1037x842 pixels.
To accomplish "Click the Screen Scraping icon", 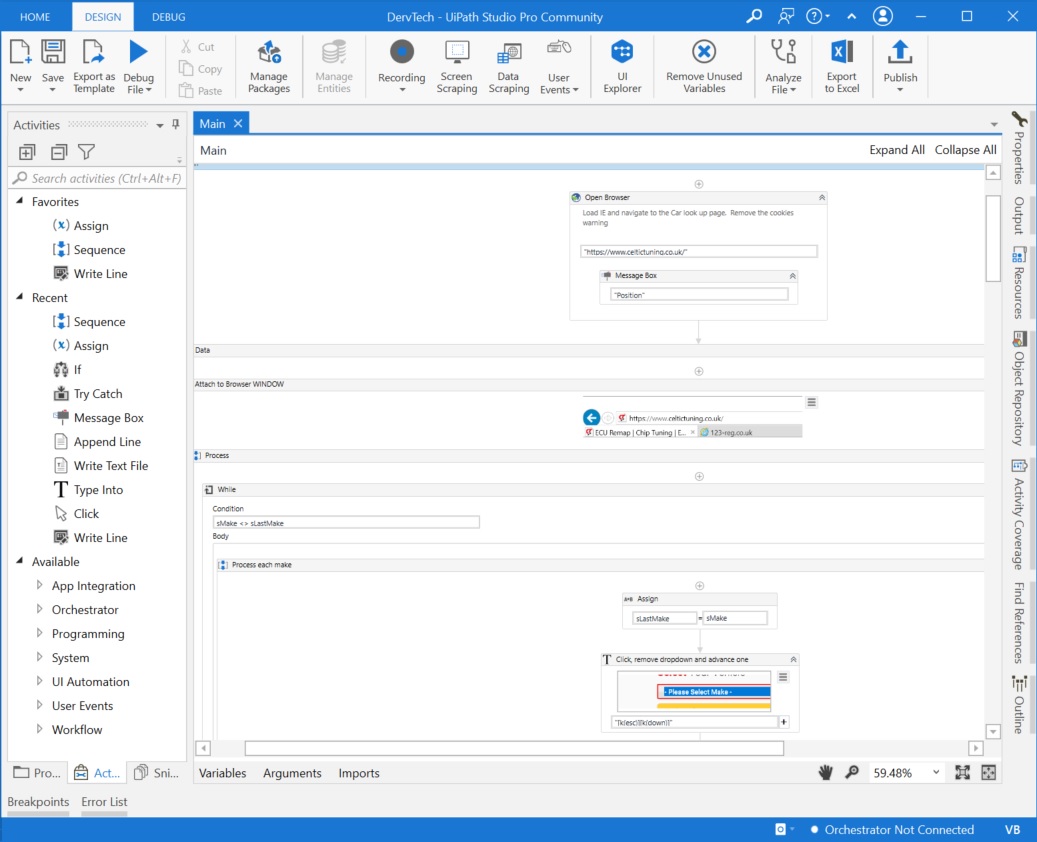I will (x=457, y=53).
